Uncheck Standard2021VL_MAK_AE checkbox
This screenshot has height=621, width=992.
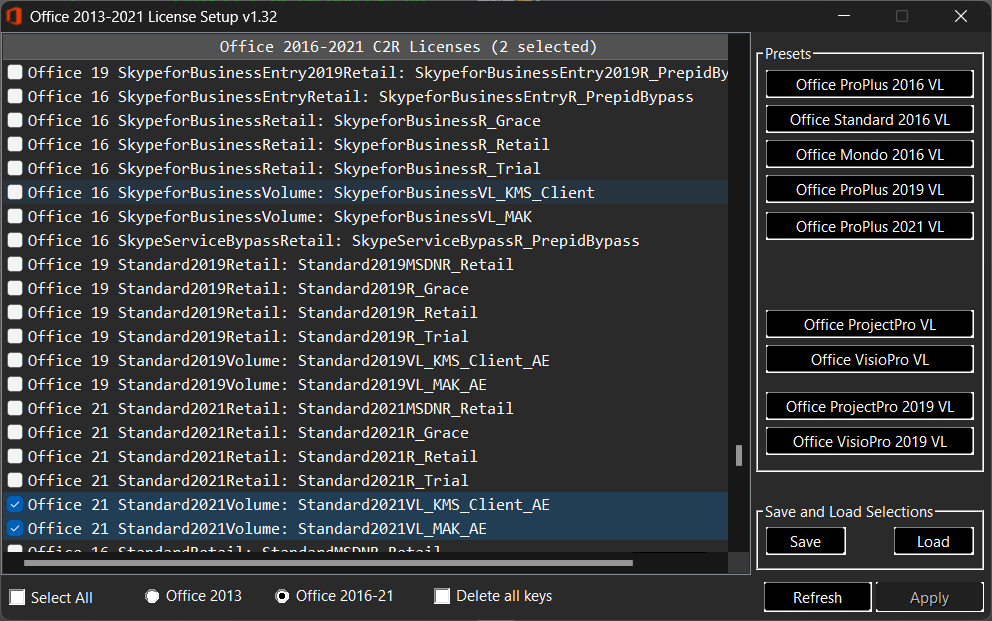coord(15,529)
